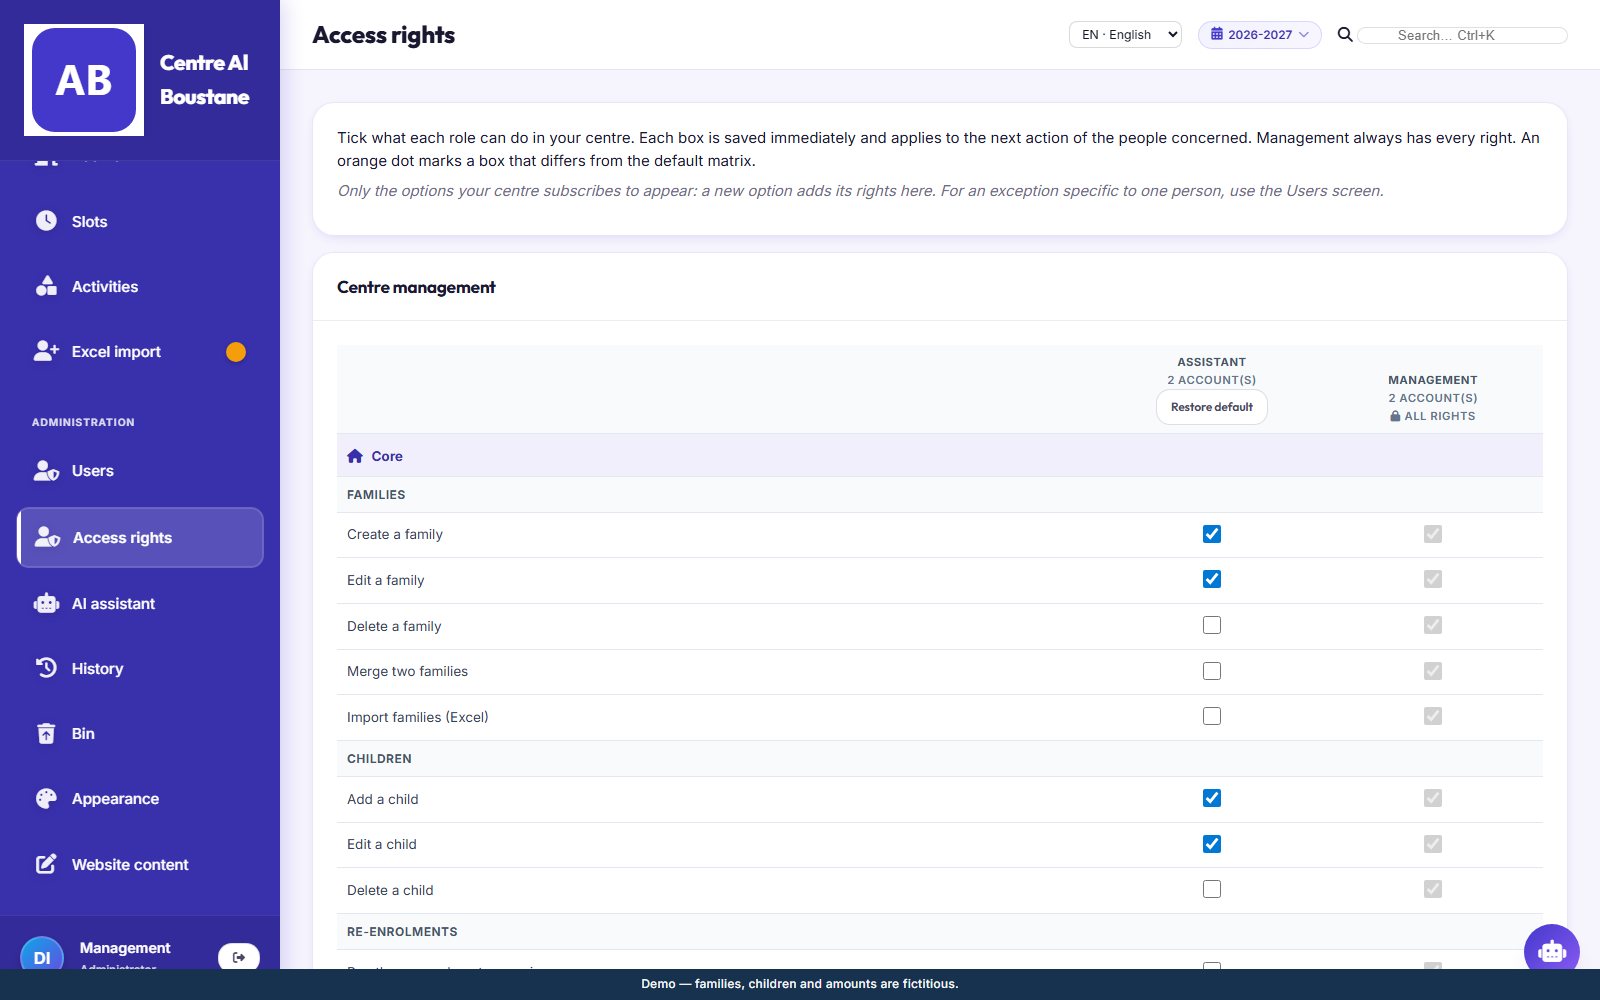Click the AB centre logo
This screenshot has width=1600, height=1000.
point(84,80)
